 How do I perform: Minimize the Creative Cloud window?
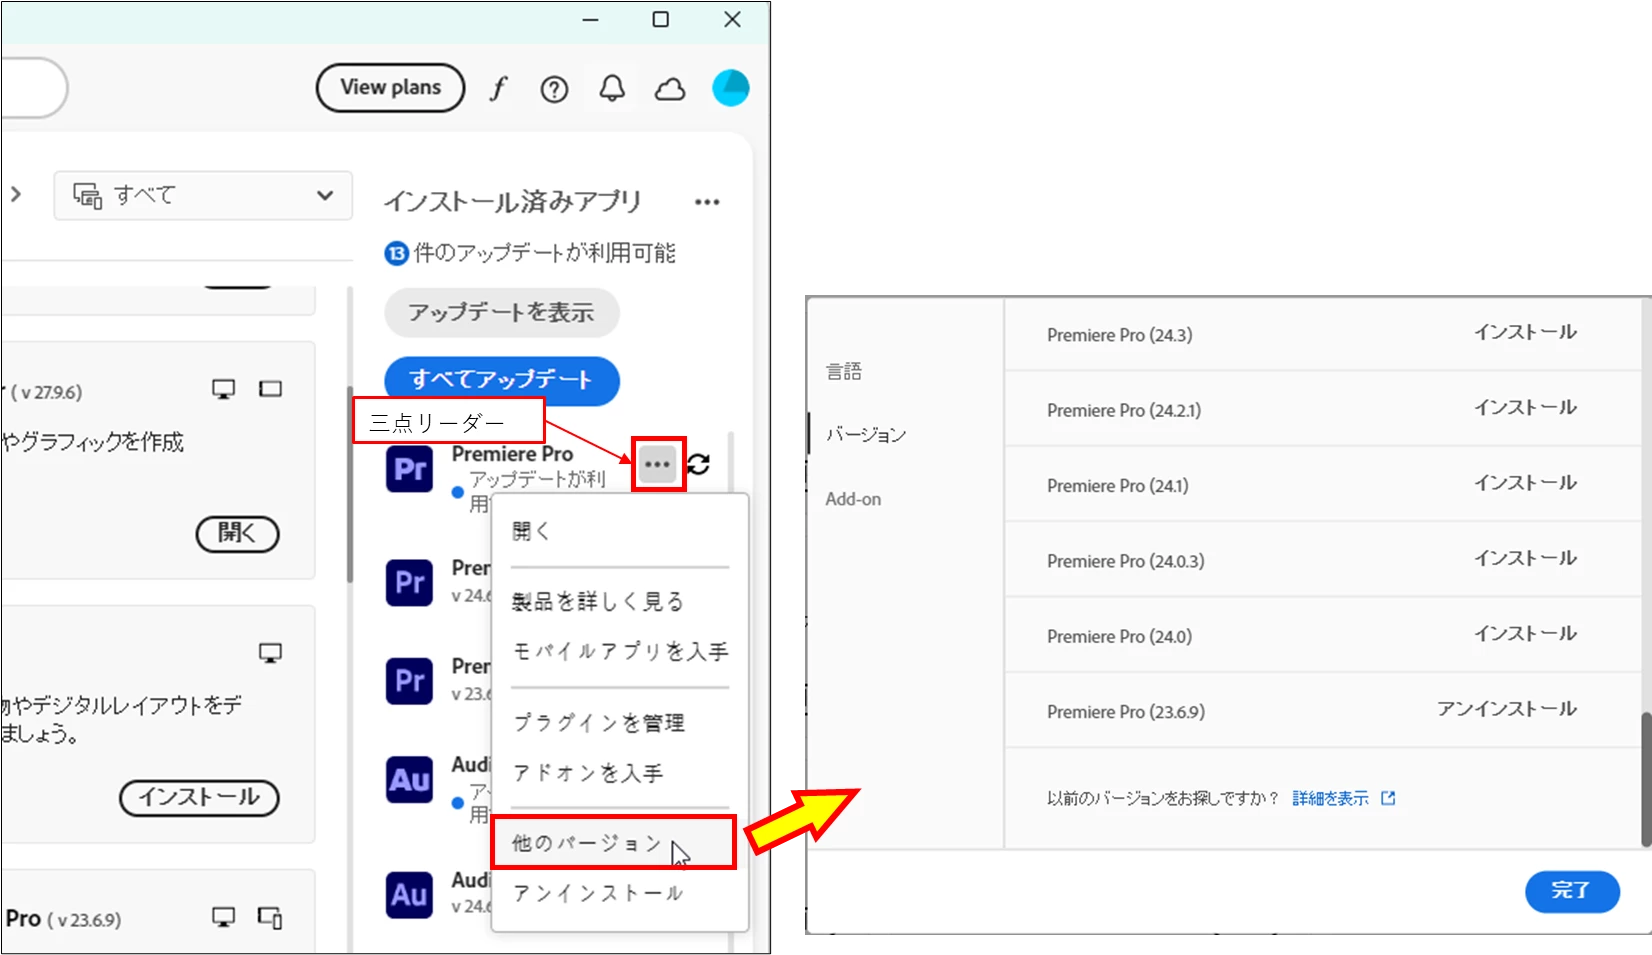click(591, 19)
